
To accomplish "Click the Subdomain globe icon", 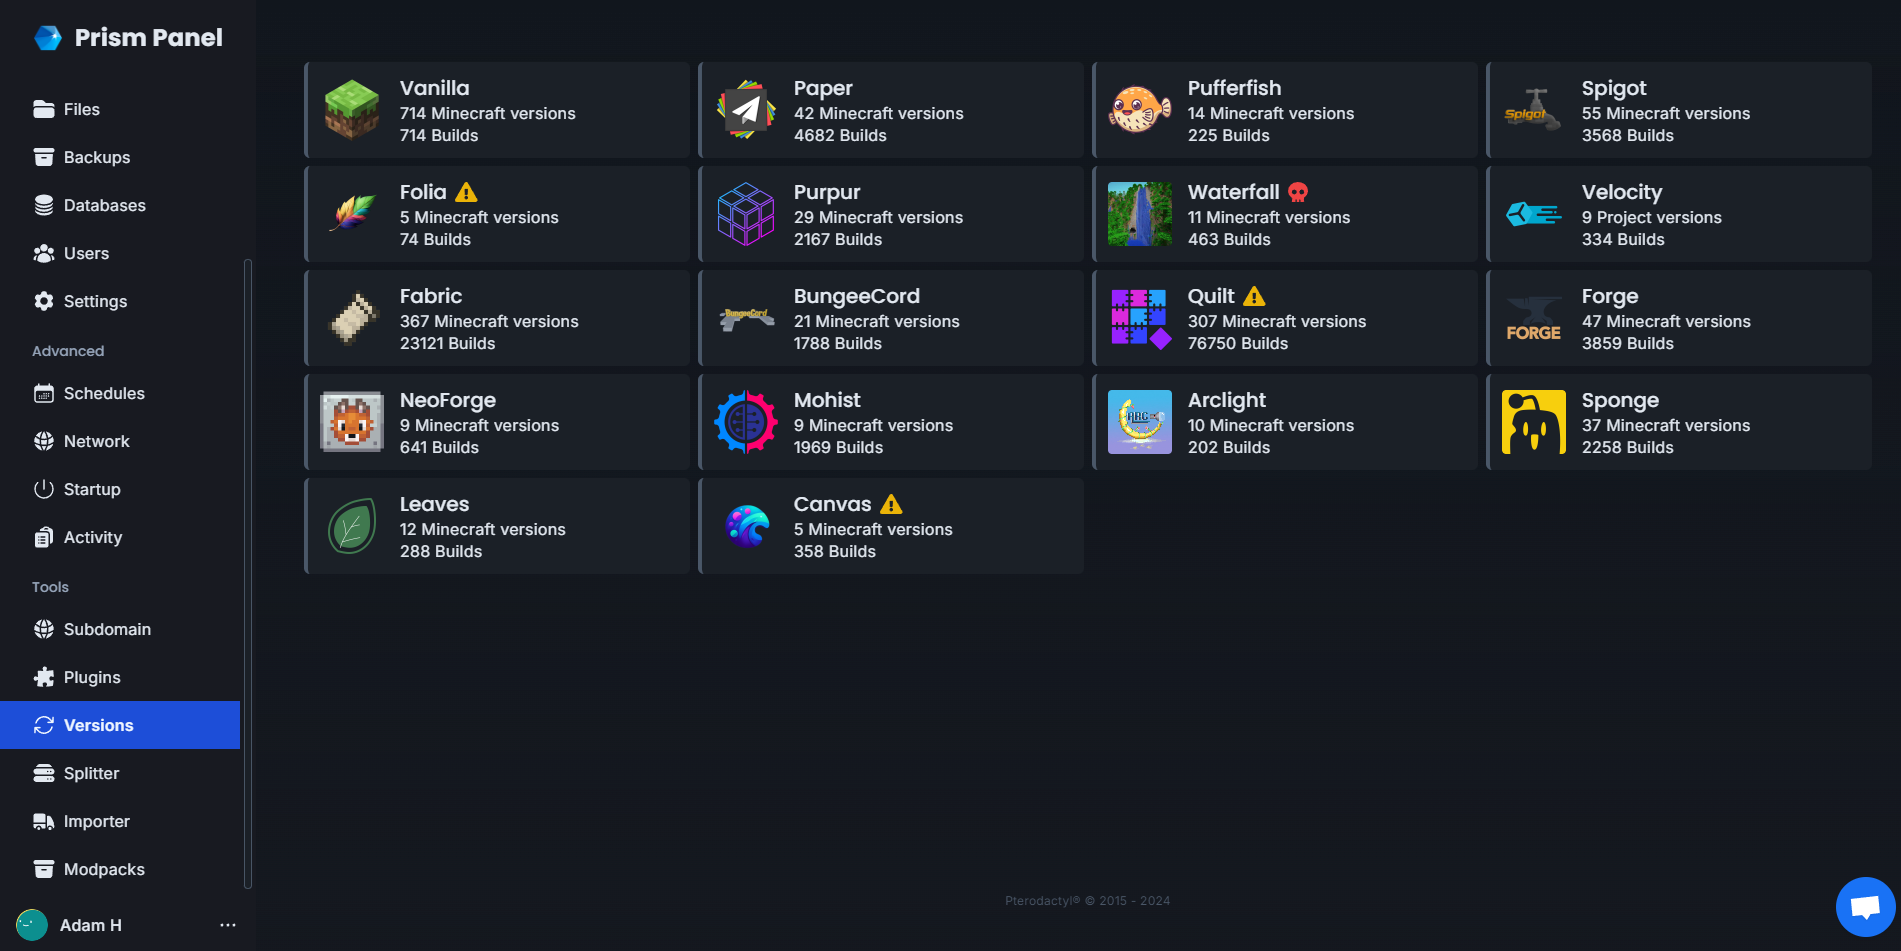I will (44, 629).
